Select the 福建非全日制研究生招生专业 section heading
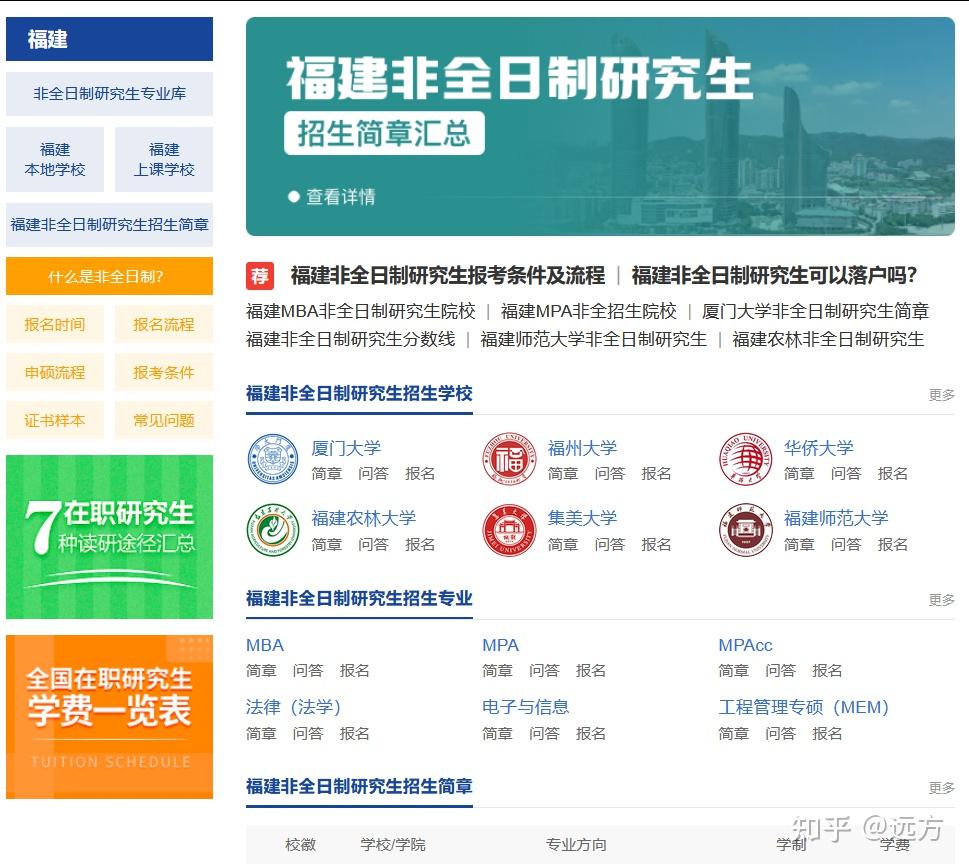The height and width of the screenshot is (868, 969). tap(359, 599)
